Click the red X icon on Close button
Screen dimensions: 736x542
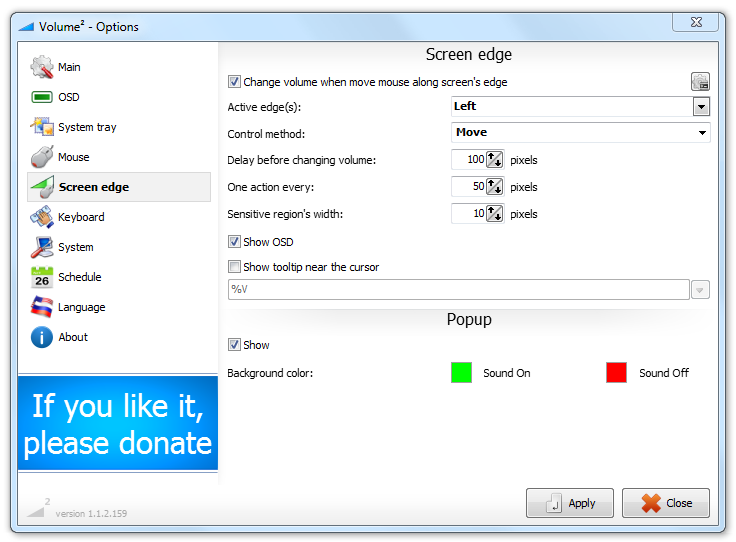click(x=651, y=503)
